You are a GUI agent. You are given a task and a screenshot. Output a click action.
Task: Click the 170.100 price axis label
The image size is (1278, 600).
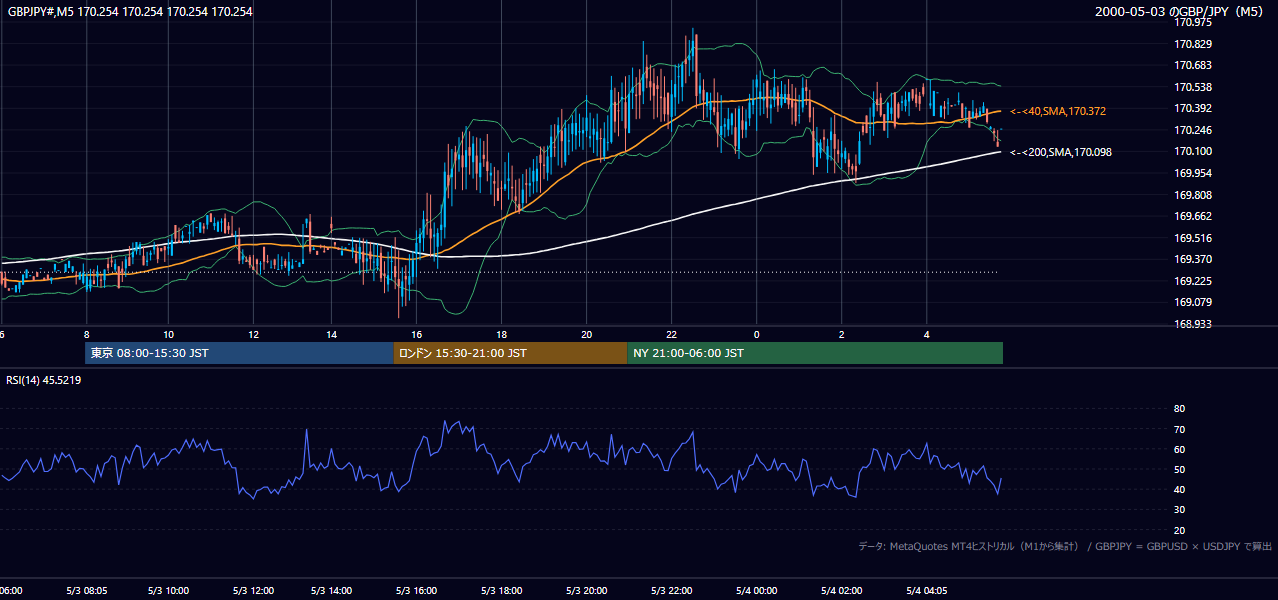point(1192,151)
